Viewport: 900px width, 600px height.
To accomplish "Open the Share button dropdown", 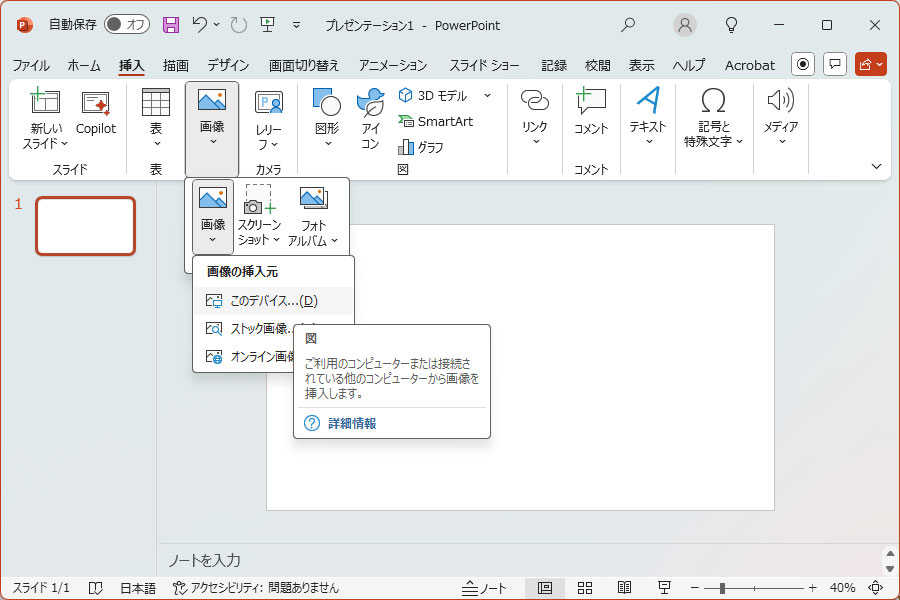I will click(871, 64).
